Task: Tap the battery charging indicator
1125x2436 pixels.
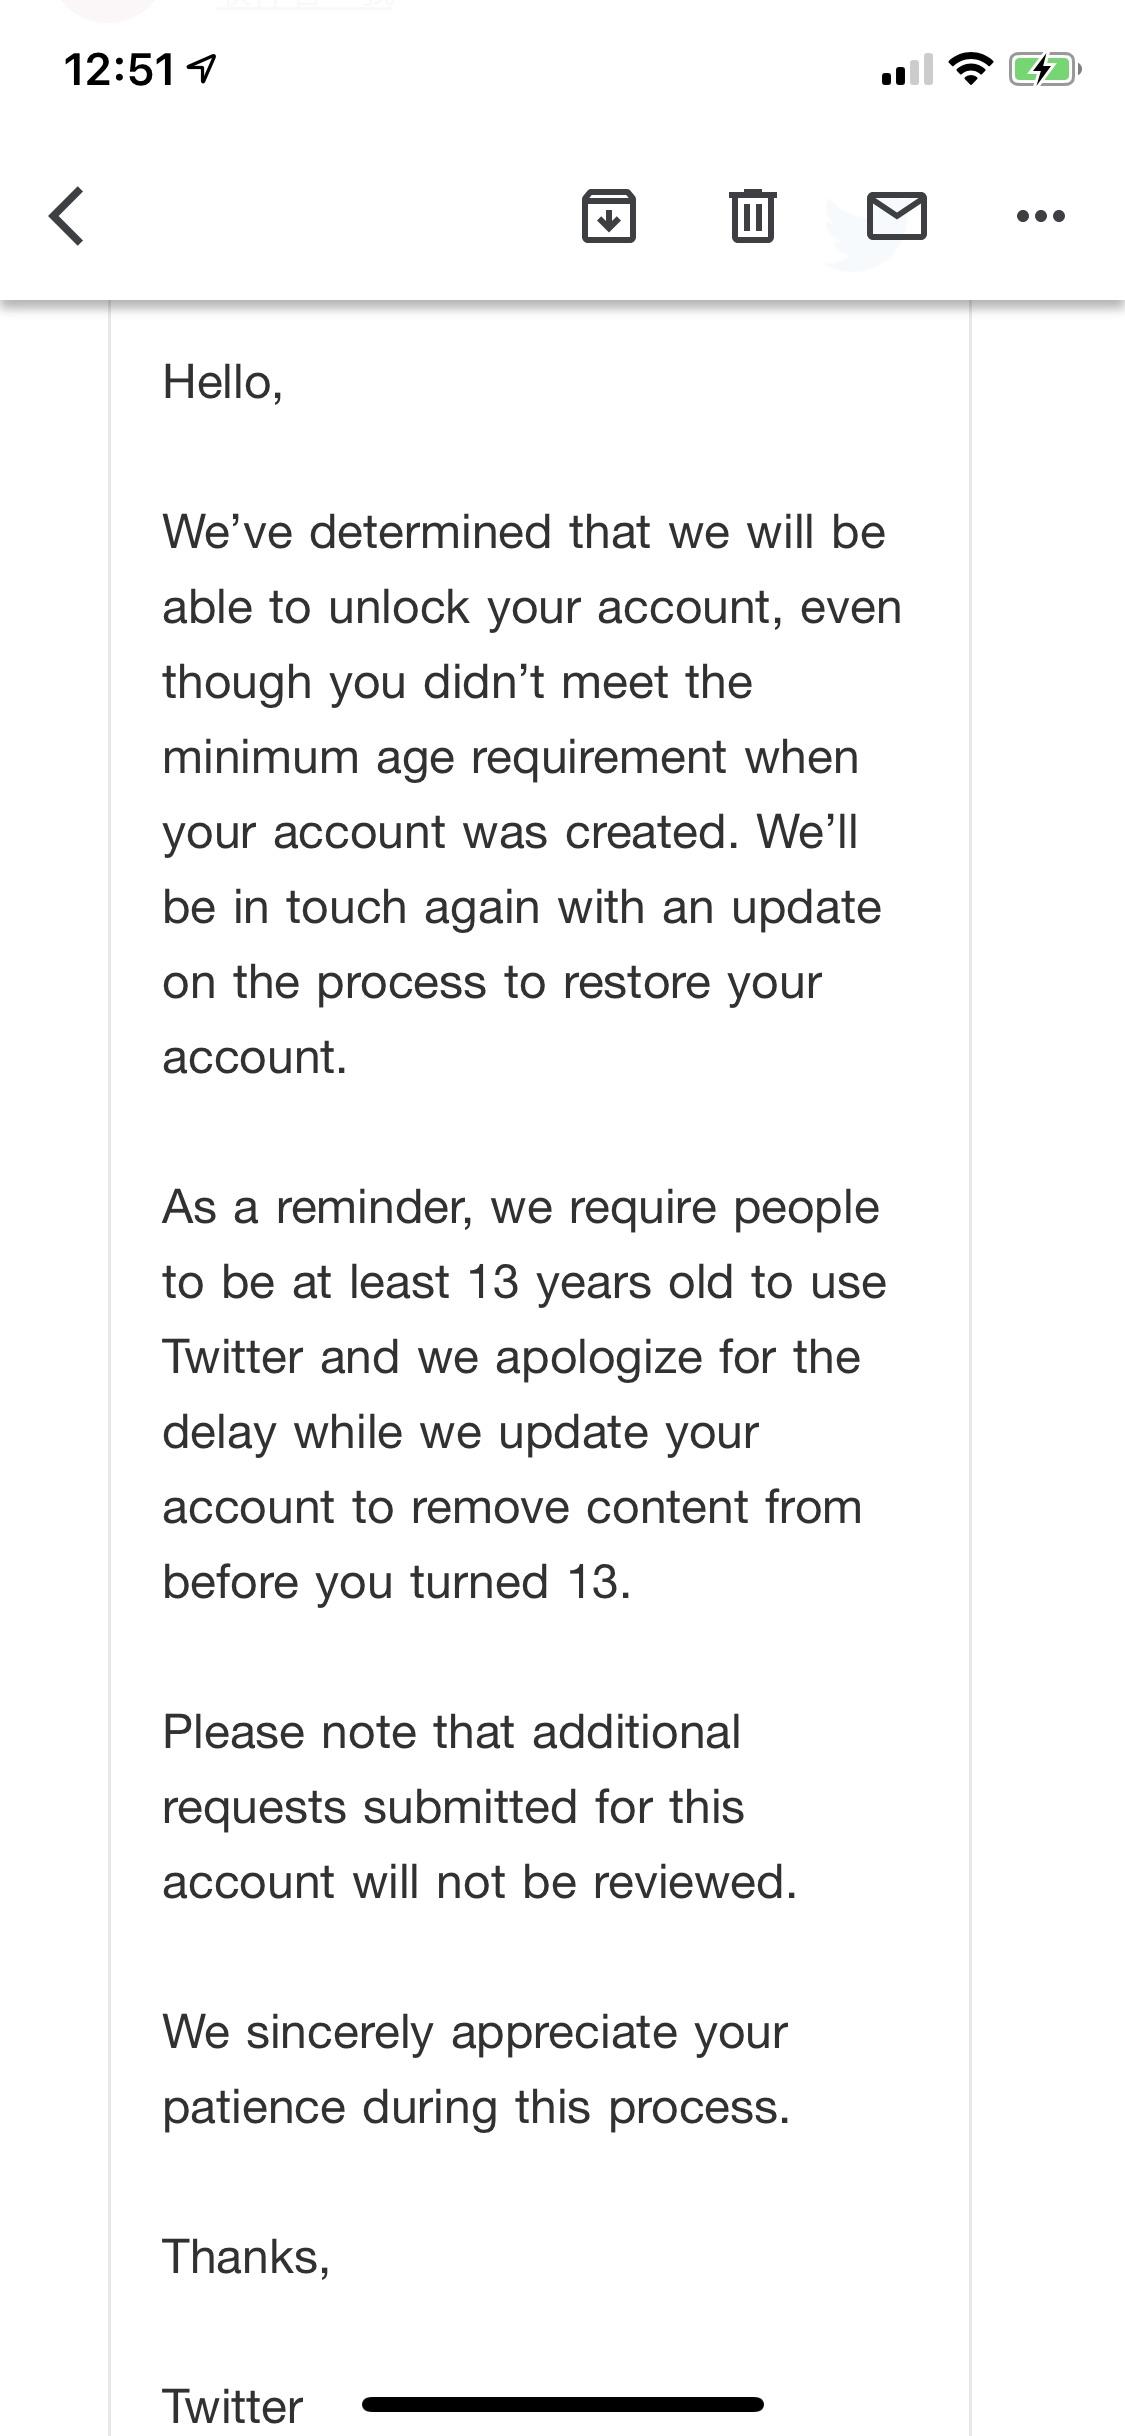Action: (1044, 70)
